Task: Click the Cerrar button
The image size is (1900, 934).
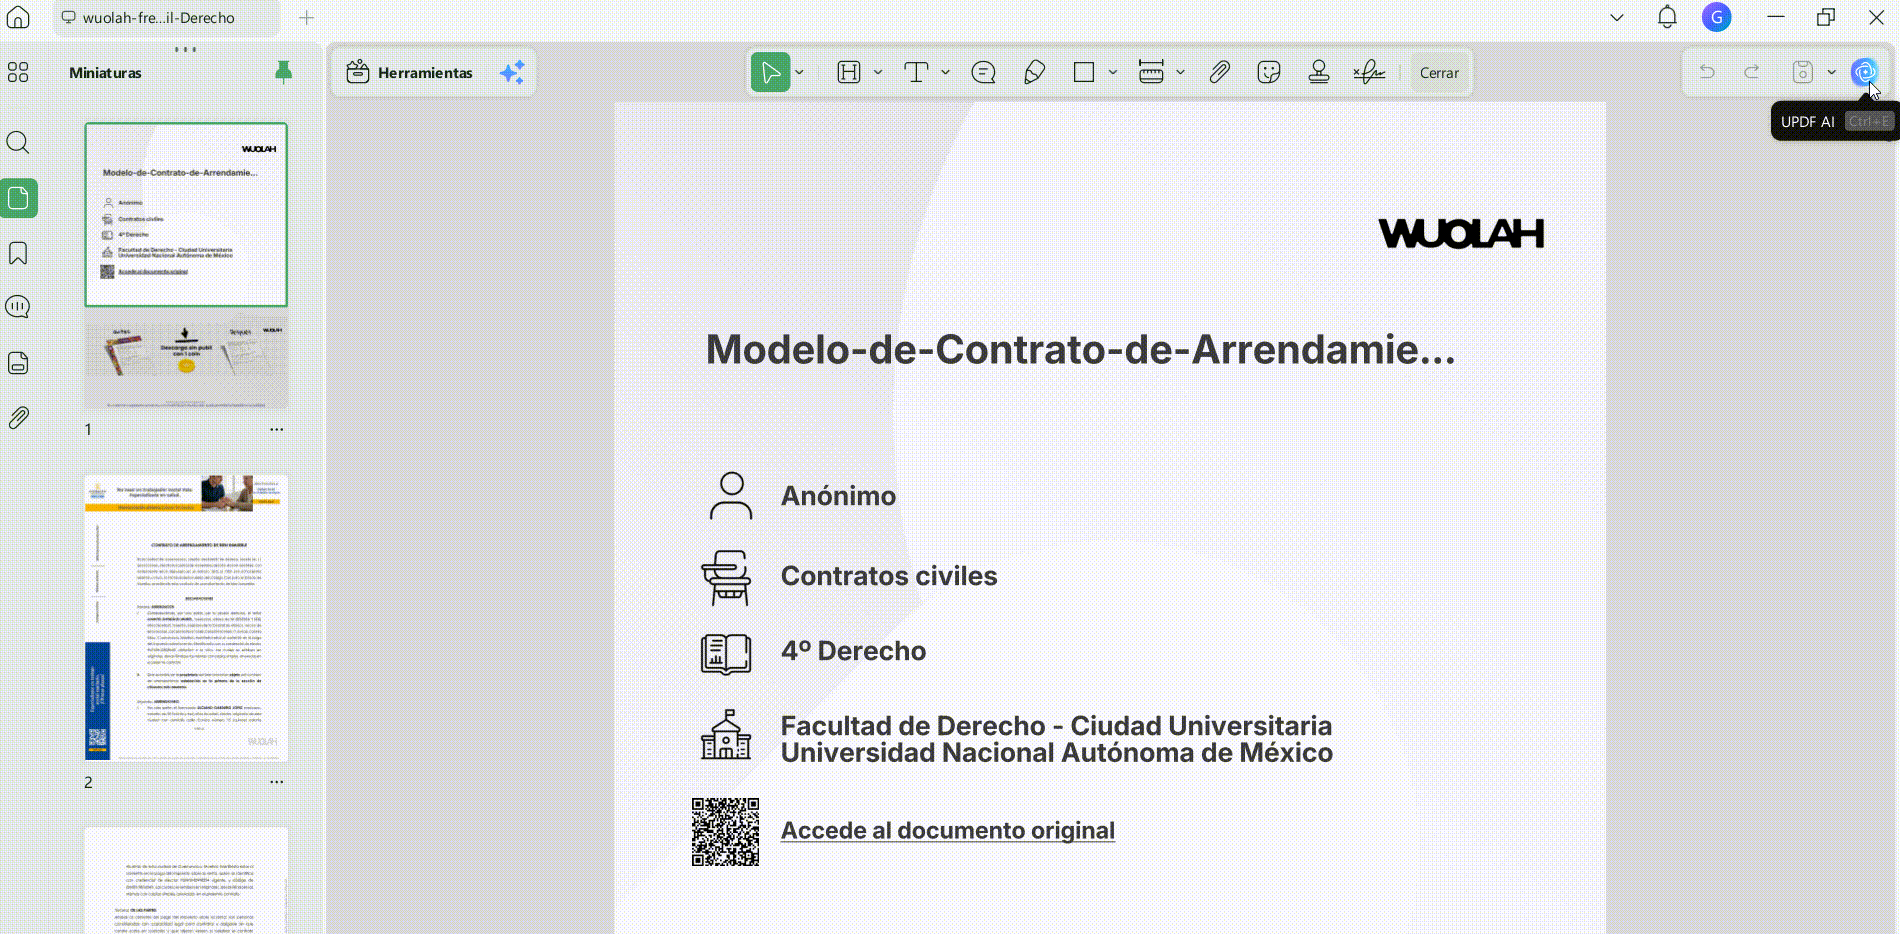Action: pos(1439,73)
